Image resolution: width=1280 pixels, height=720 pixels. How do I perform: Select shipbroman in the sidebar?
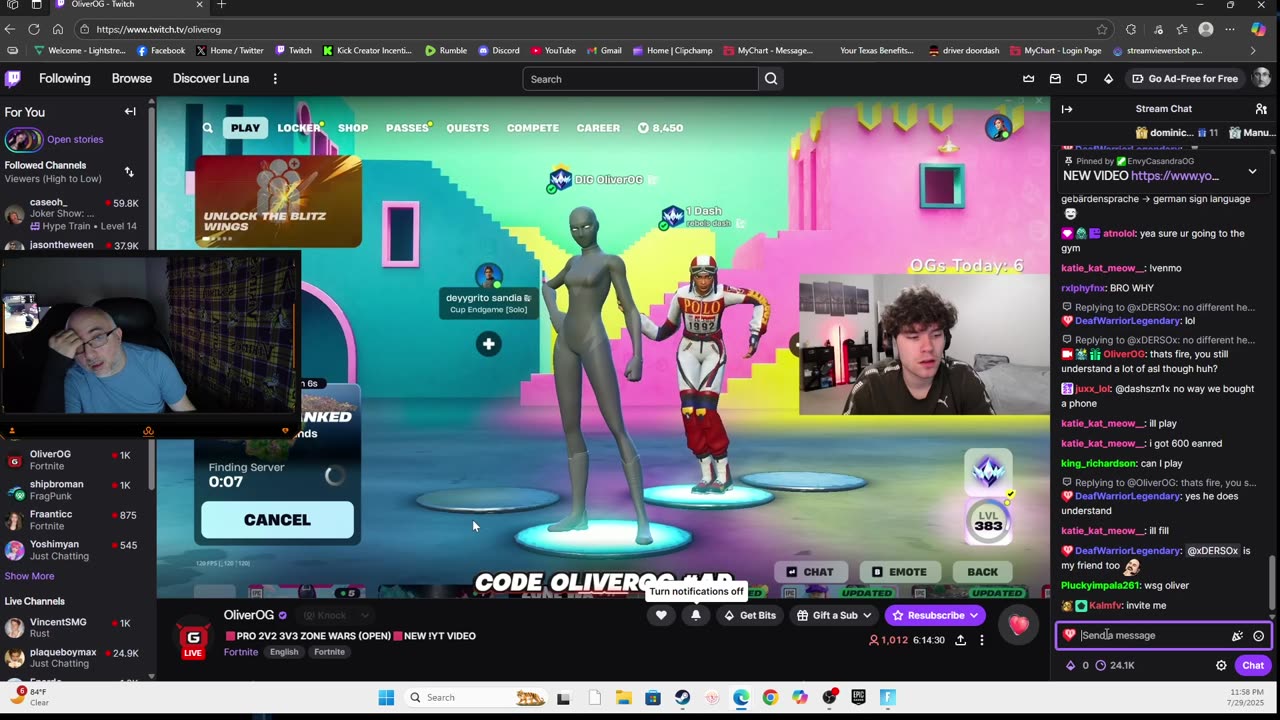pyautogui.click(x=75, y=490)
